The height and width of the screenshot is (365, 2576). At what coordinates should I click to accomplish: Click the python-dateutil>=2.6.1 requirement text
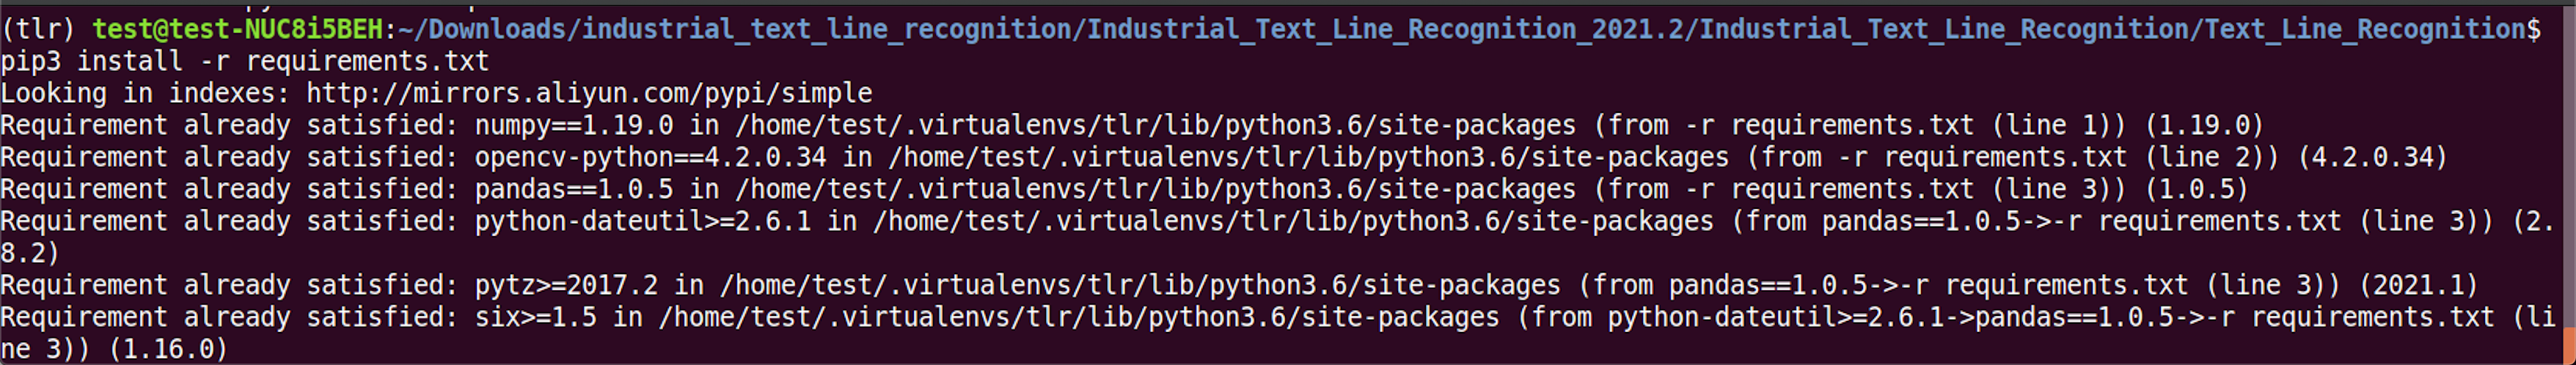click(643, 221)
